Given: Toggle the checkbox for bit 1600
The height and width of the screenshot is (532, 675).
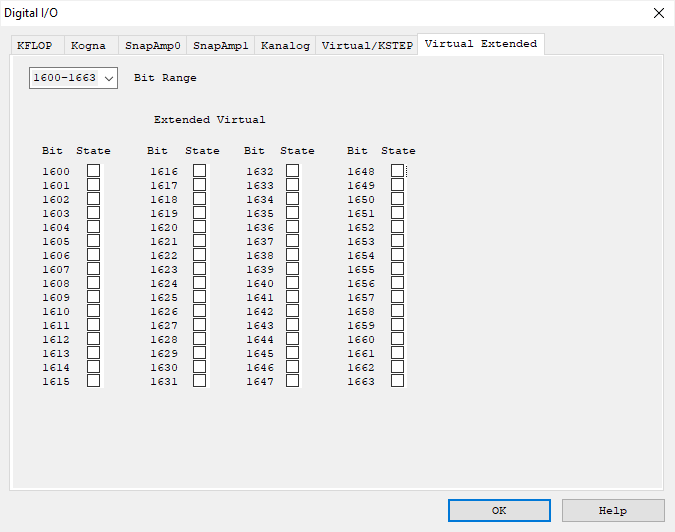Looking at the screenshot, I should pos(94,171).
